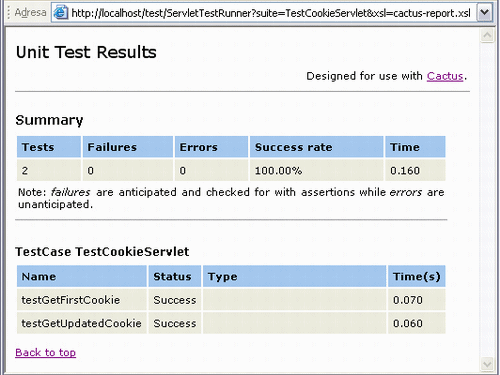Screen dimensions: 500x375
Task: Select the Status column header
Action: point(175,276)
